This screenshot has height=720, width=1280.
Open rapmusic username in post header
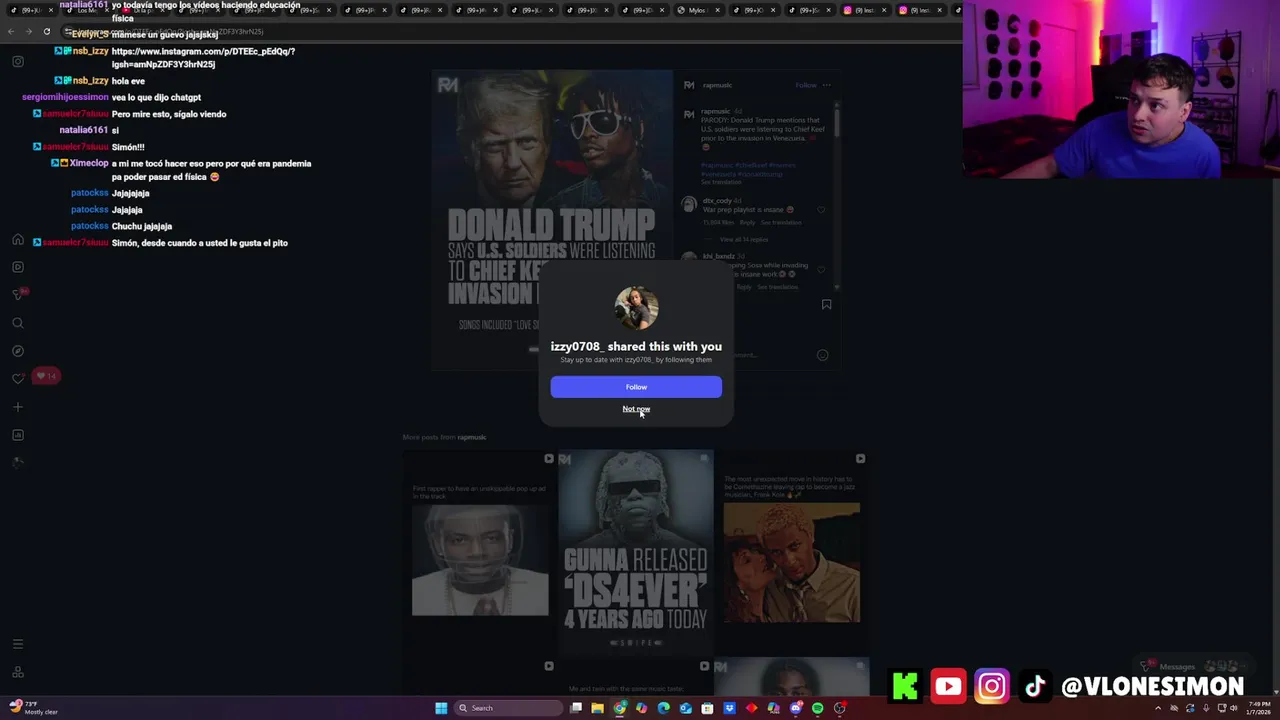717,85
